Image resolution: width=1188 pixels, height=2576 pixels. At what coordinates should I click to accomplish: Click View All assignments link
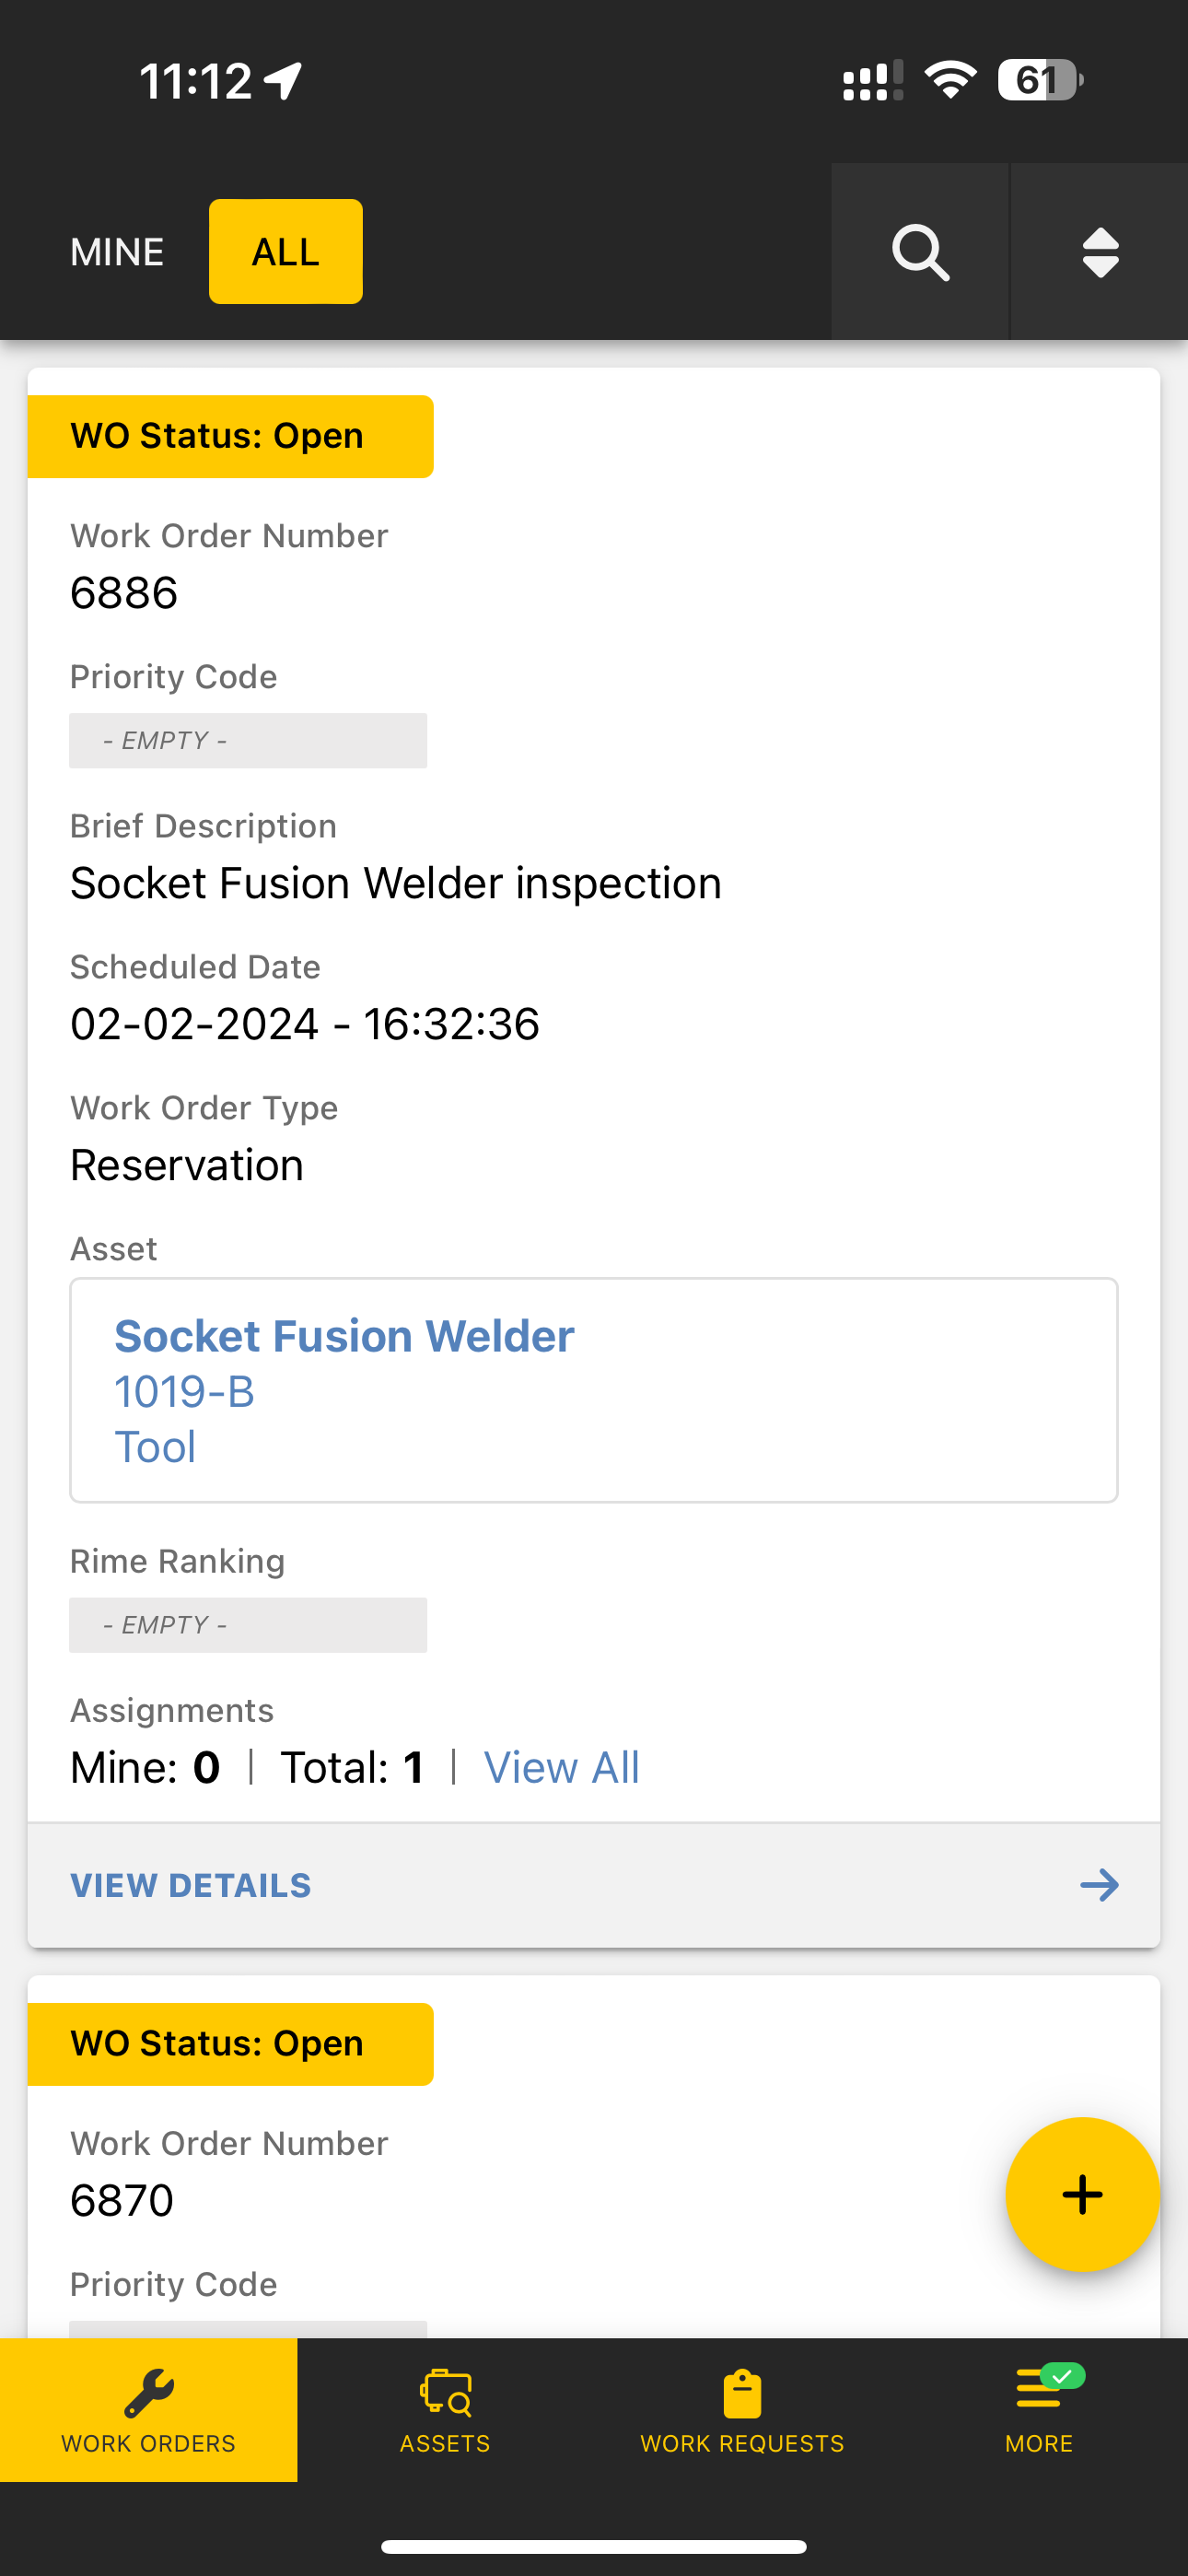pyautogui.click(x=562, y=1767)
